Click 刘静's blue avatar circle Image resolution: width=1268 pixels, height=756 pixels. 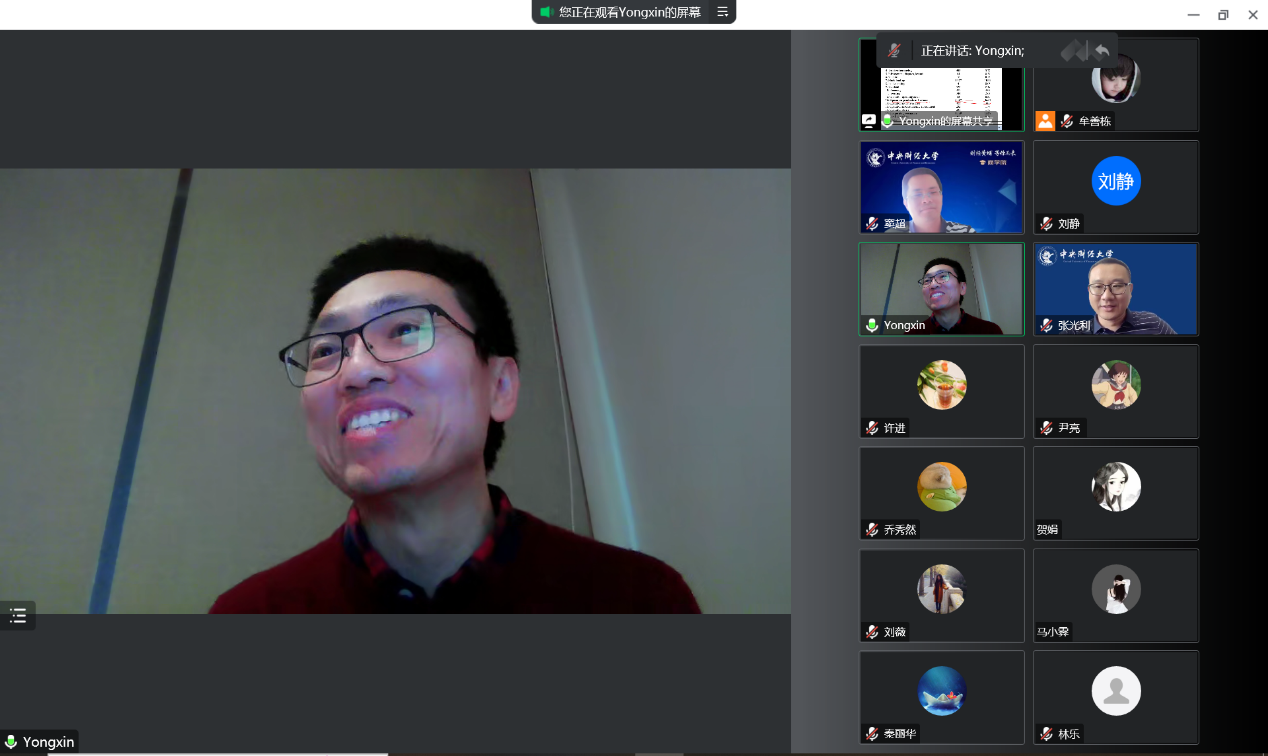1116,181
